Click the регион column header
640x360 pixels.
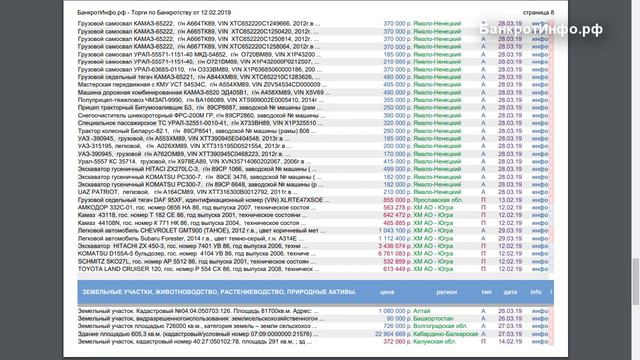(x=447, y=292)
